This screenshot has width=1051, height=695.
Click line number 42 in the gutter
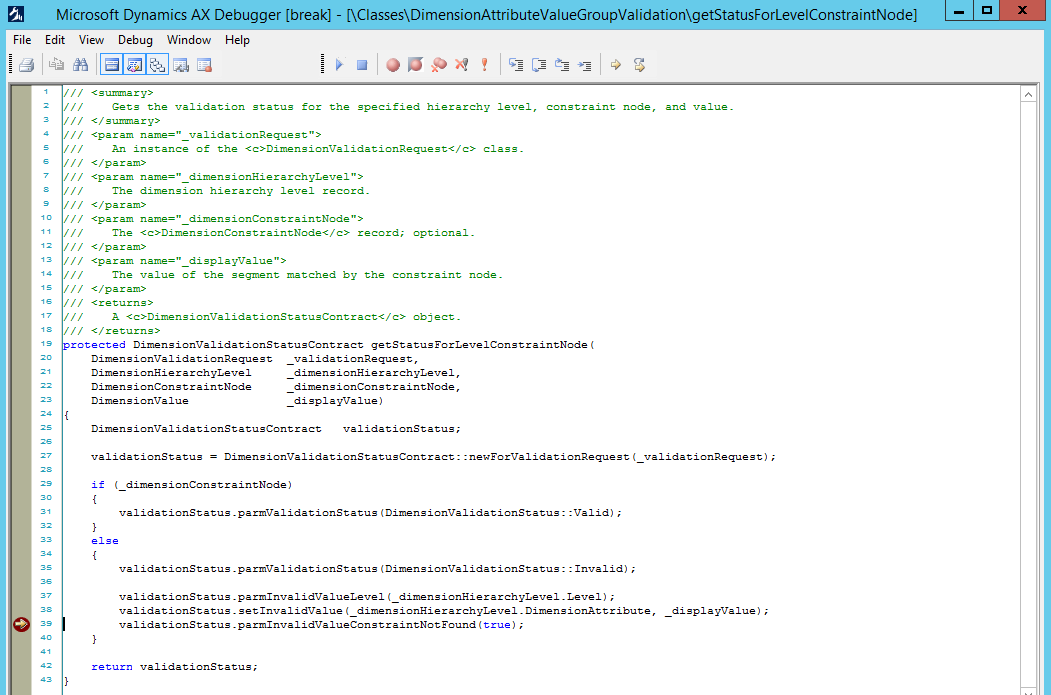point(46,666)
